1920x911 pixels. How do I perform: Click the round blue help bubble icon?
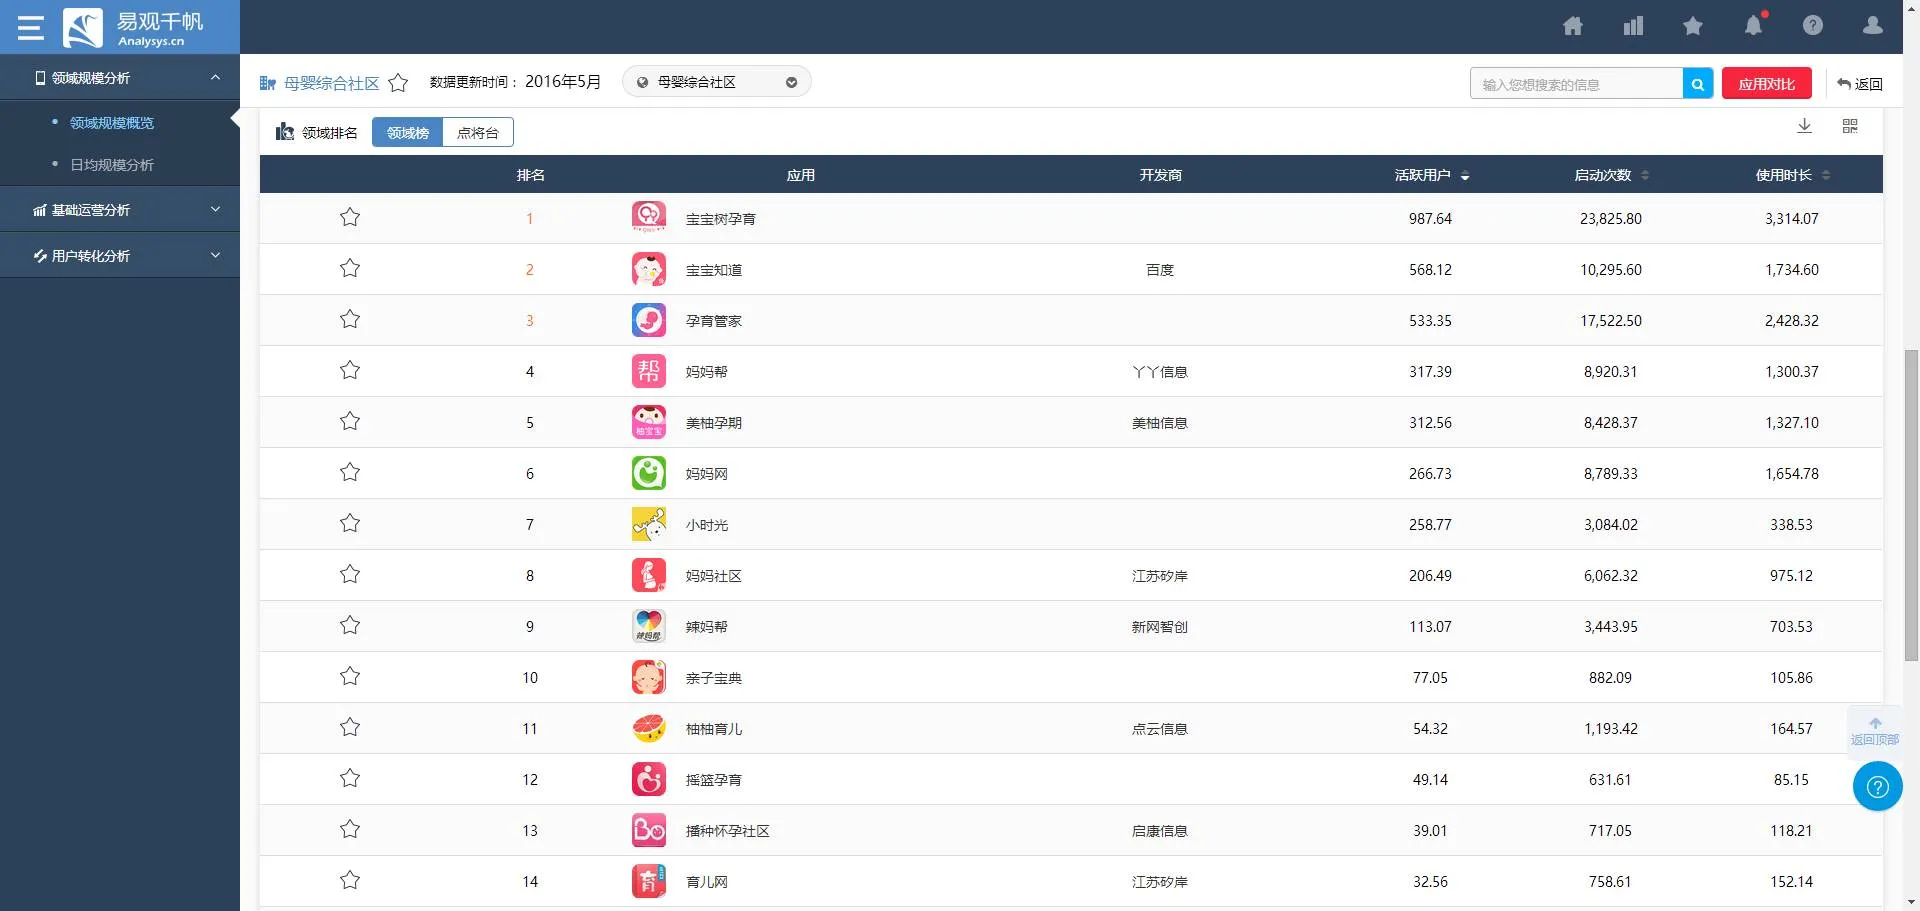[x=1878, y=786]
